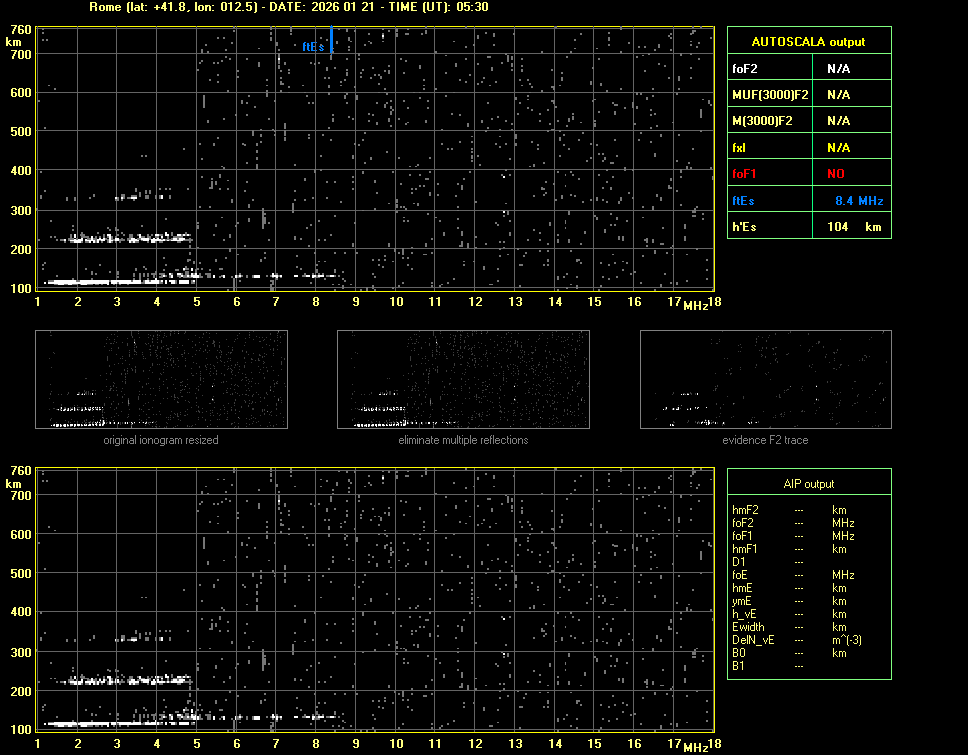Image resolution: width=968 pixels, height=755 pixels.
Task: Click the AUTOSCALA output header
Action: tap(808, 42)
